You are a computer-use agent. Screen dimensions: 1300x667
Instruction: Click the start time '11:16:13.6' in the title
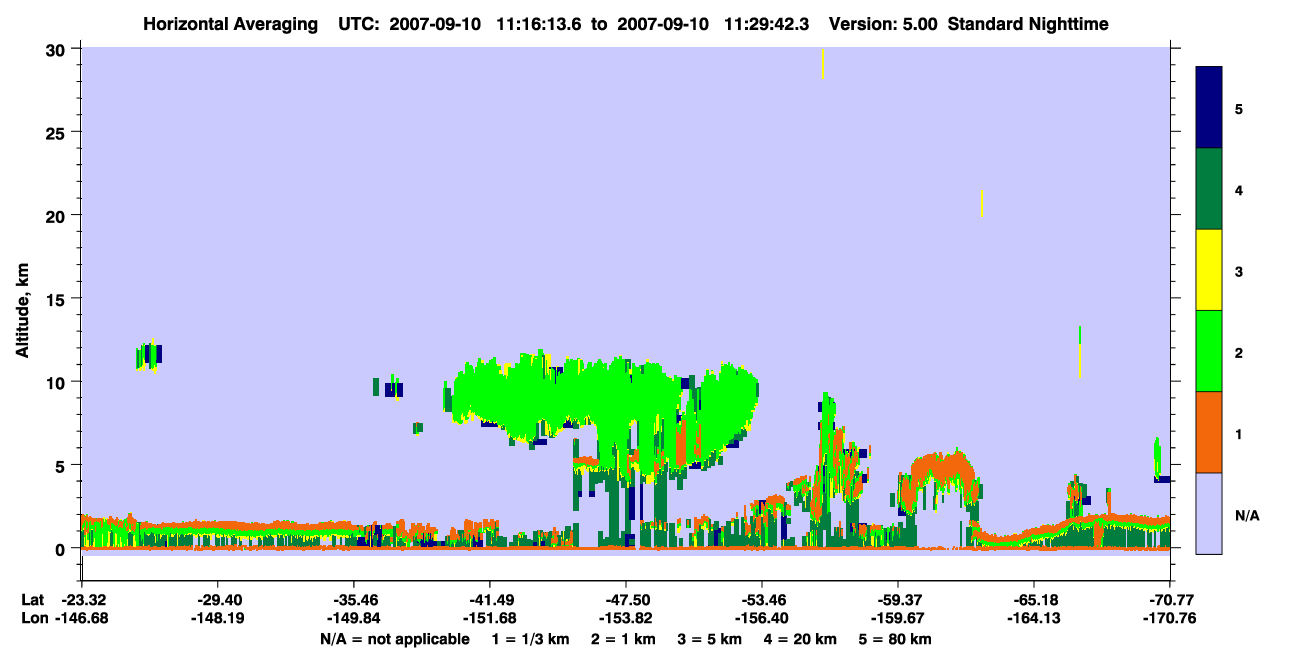click(540, 24)
